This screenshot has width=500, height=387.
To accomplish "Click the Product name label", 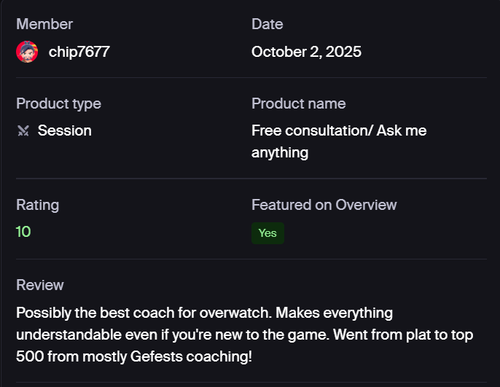I will coord(299,103).
